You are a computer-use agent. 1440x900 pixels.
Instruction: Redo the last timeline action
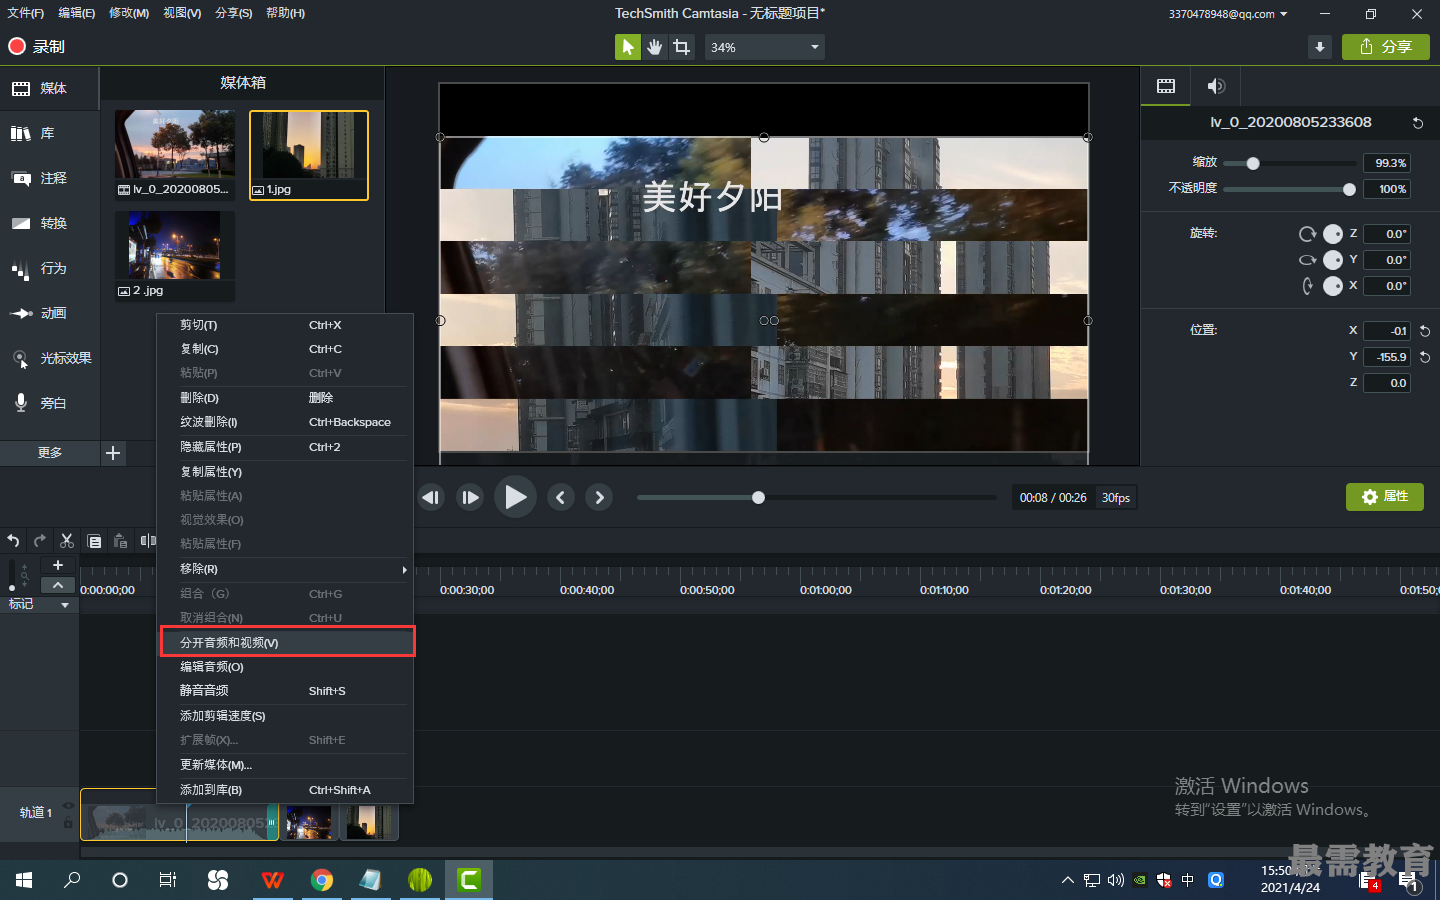tap(40, 541)
